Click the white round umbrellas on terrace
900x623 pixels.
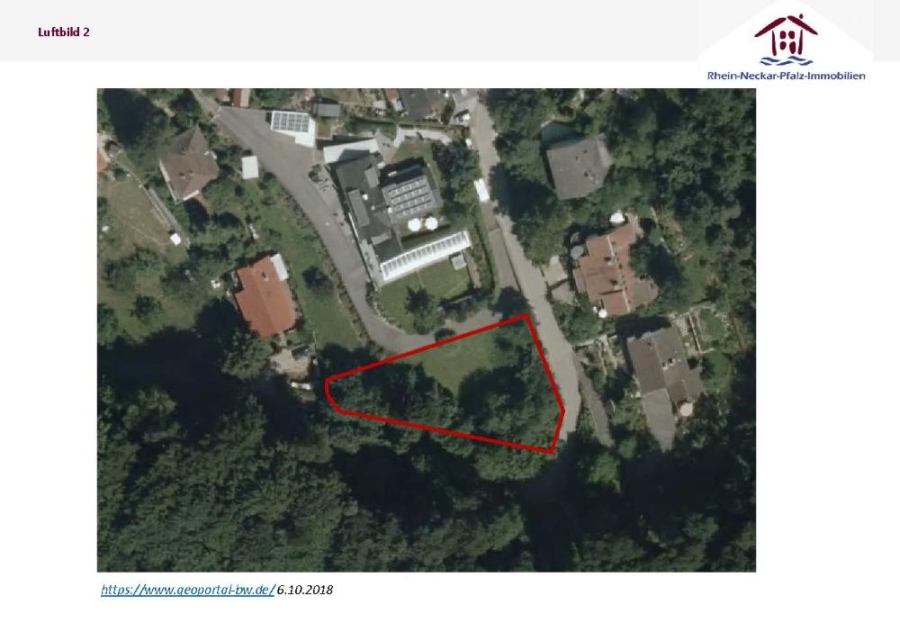pyautogui.click(x=423, y=223)
